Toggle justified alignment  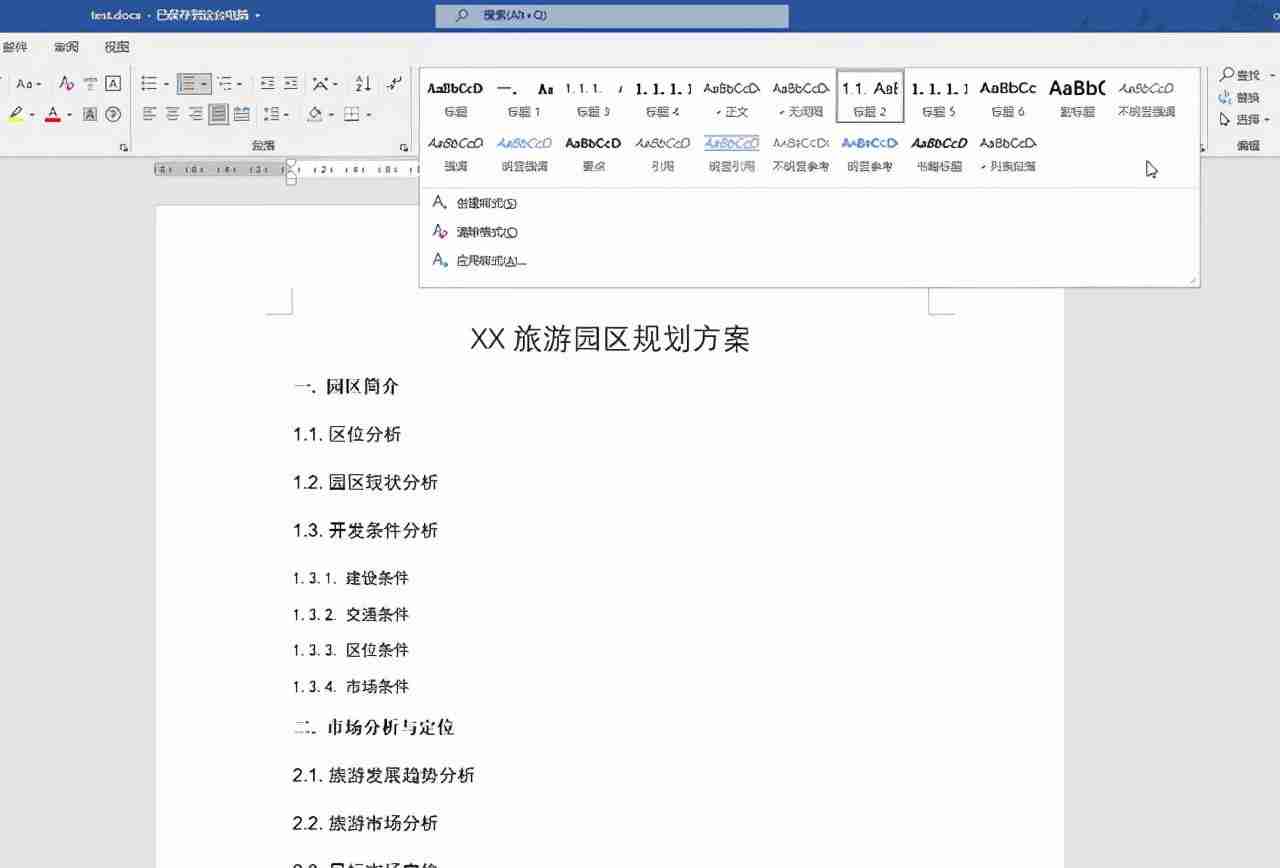coord(220,113)
